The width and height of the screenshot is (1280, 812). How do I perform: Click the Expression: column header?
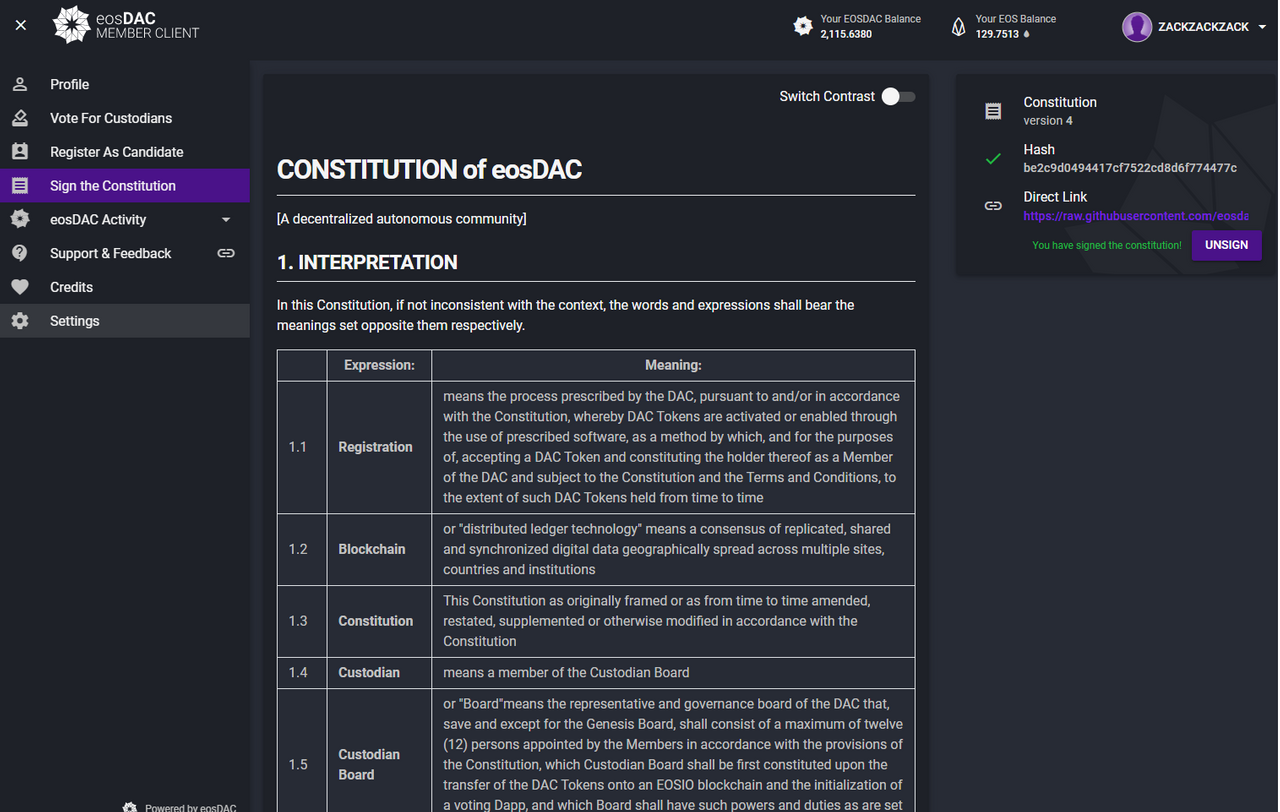point(379,365)
